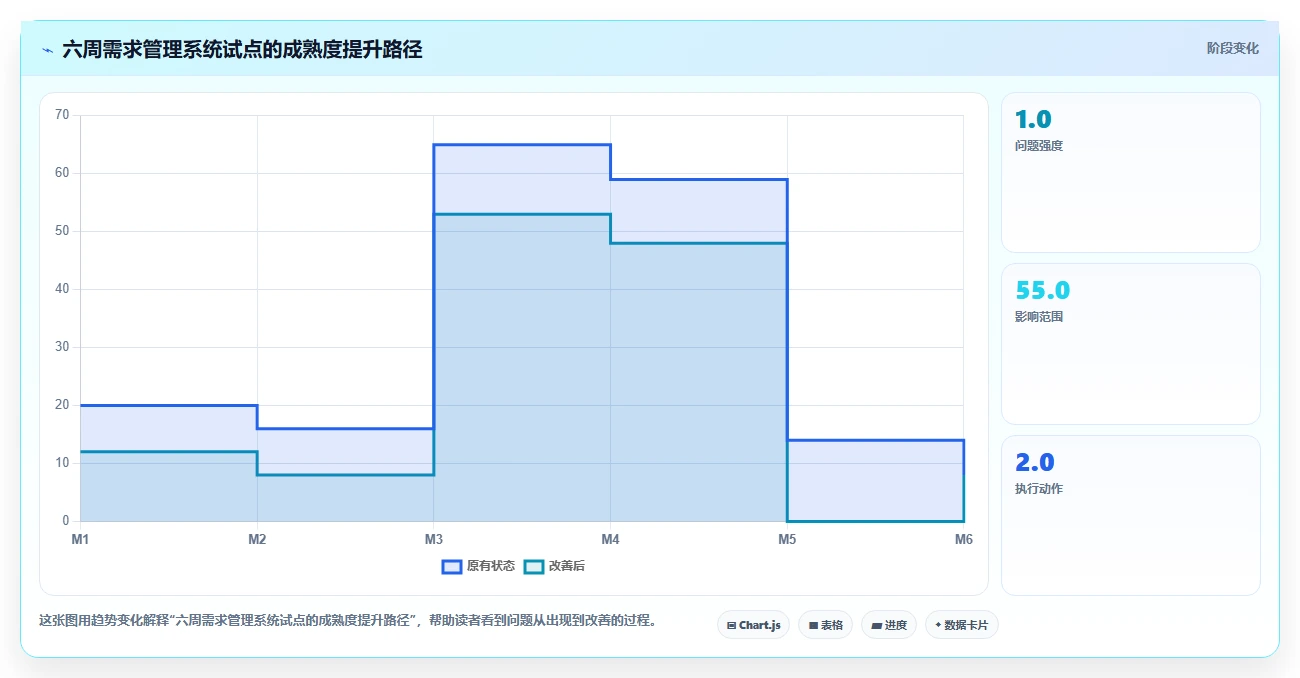The image size is (1300, 678).
Task: Click the 10 y-axis label
Action: point(62,463)
